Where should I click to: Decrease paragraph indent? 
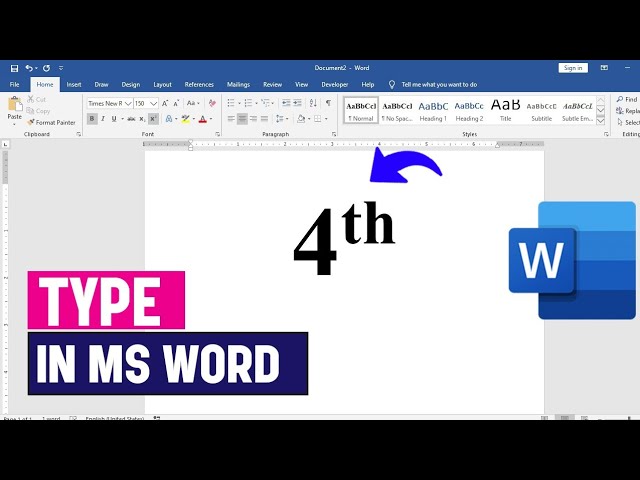[x=286, y=103]
